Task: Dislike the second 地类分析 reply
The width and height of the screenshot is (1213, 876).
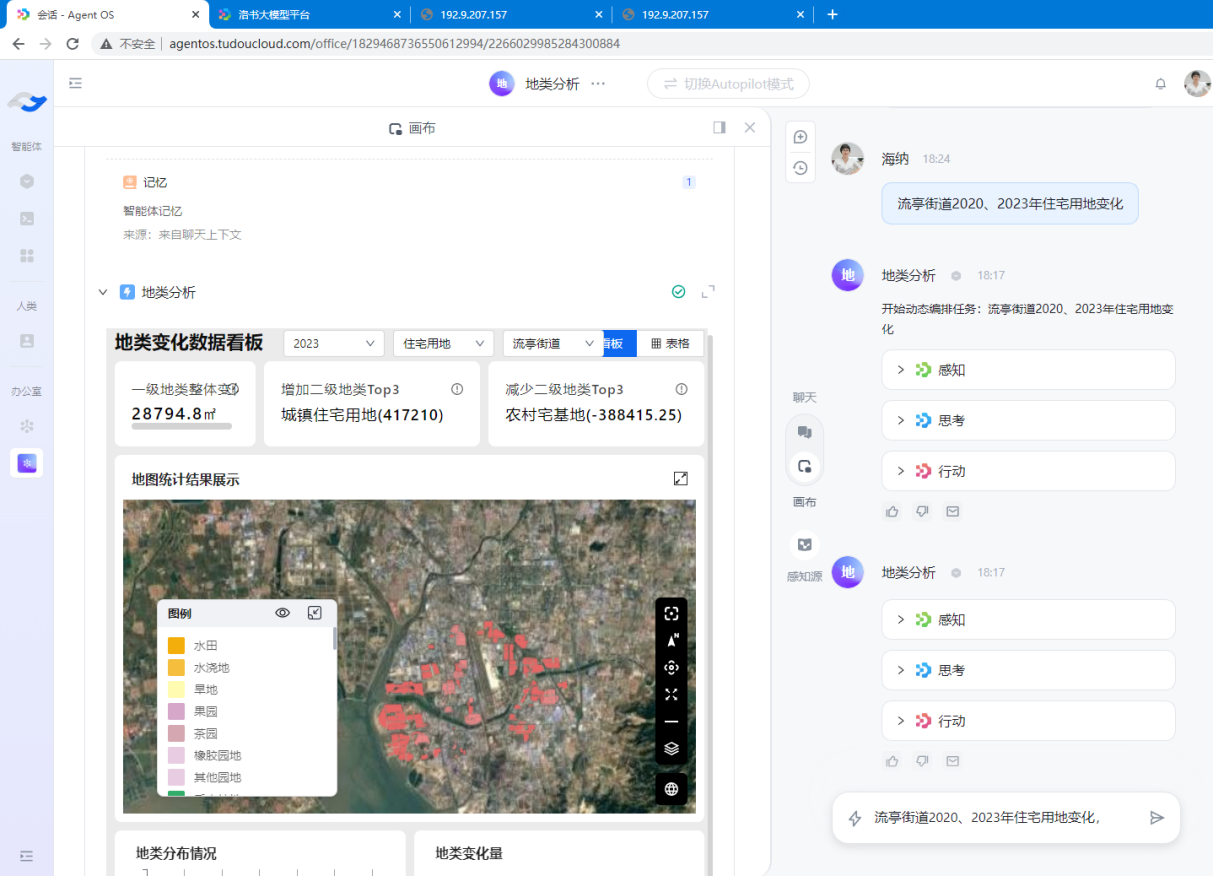Action: pyautogui.click(x=922, y=761)
